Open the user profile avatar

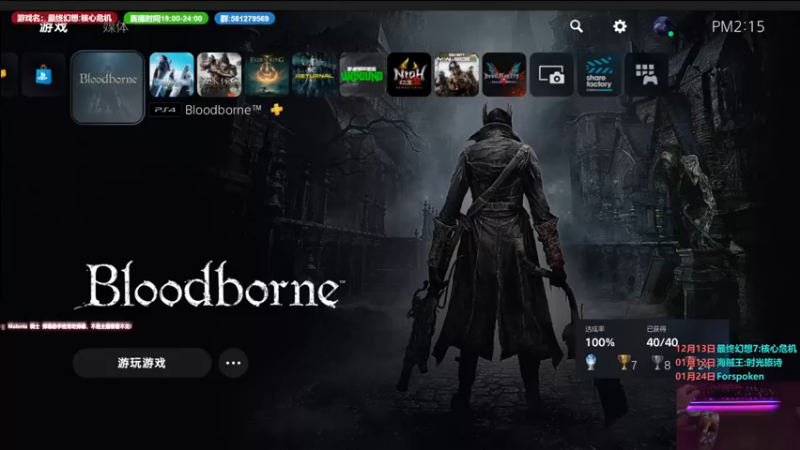[663, 26]
